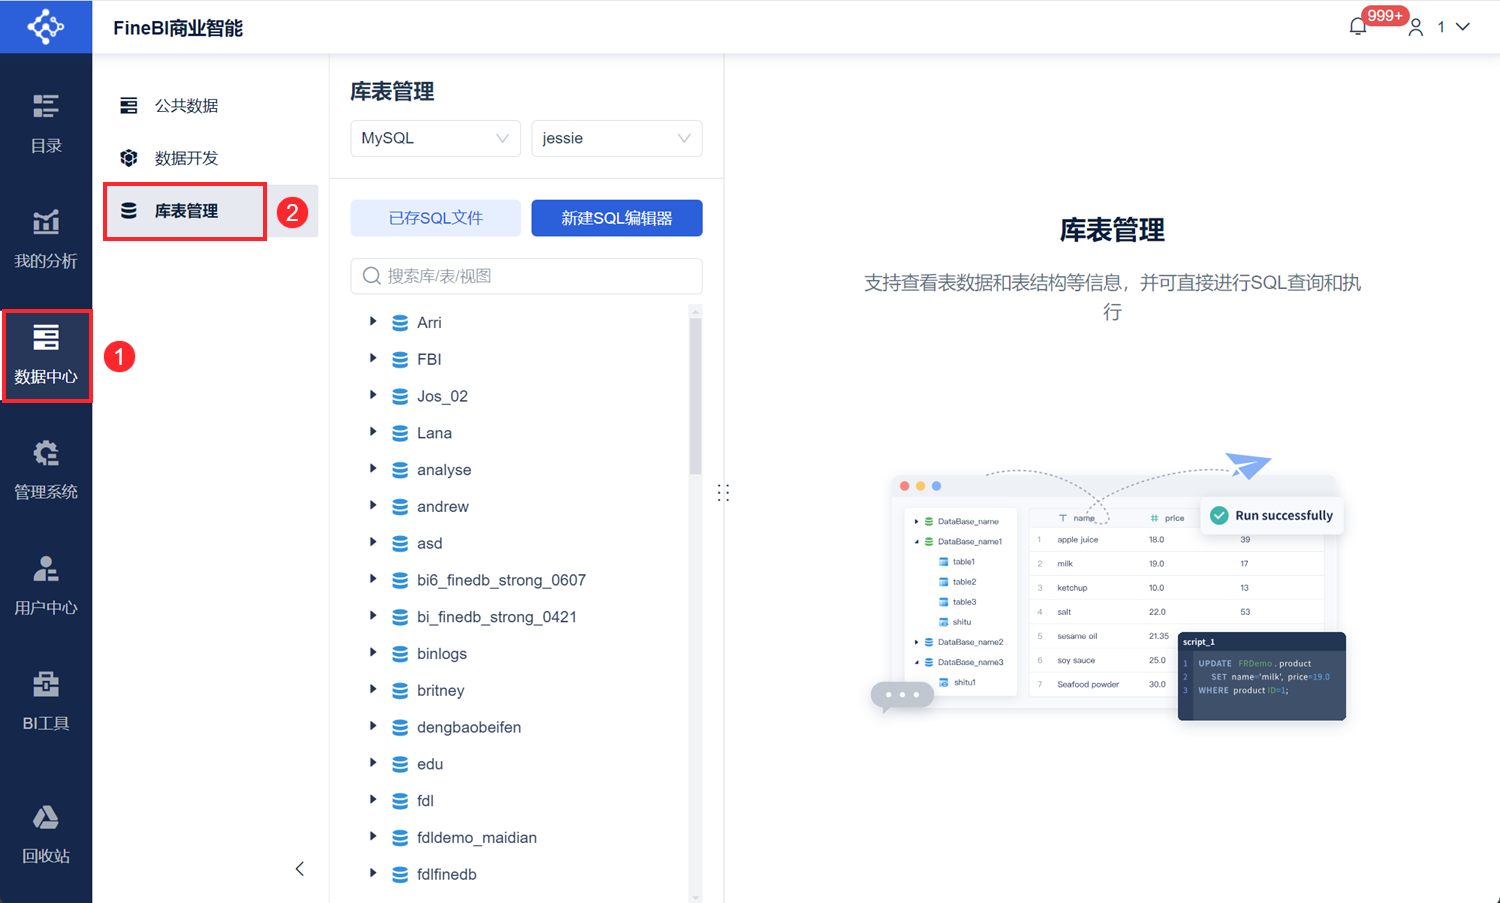Expand the bi6_finedb_strong_0607 node
Viewport: 1500px width, 903px height.
tap(373, 579)
